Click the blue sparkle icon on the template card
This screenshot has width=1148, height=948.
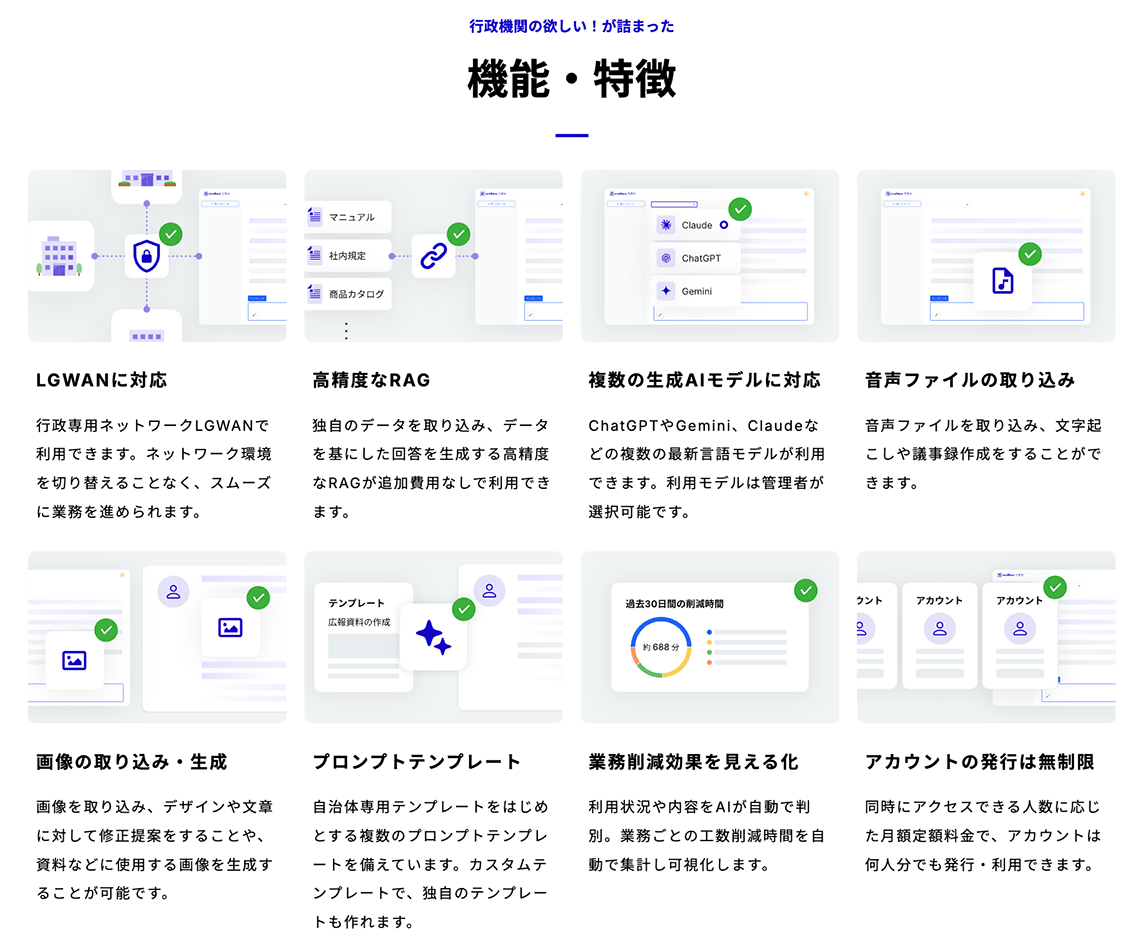click(433, 637)
